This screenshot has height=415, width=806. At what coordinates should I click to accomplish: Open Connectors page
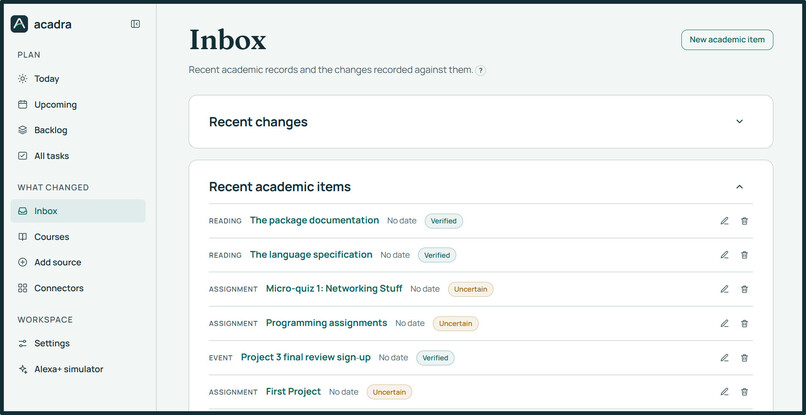tap(78, 288)
